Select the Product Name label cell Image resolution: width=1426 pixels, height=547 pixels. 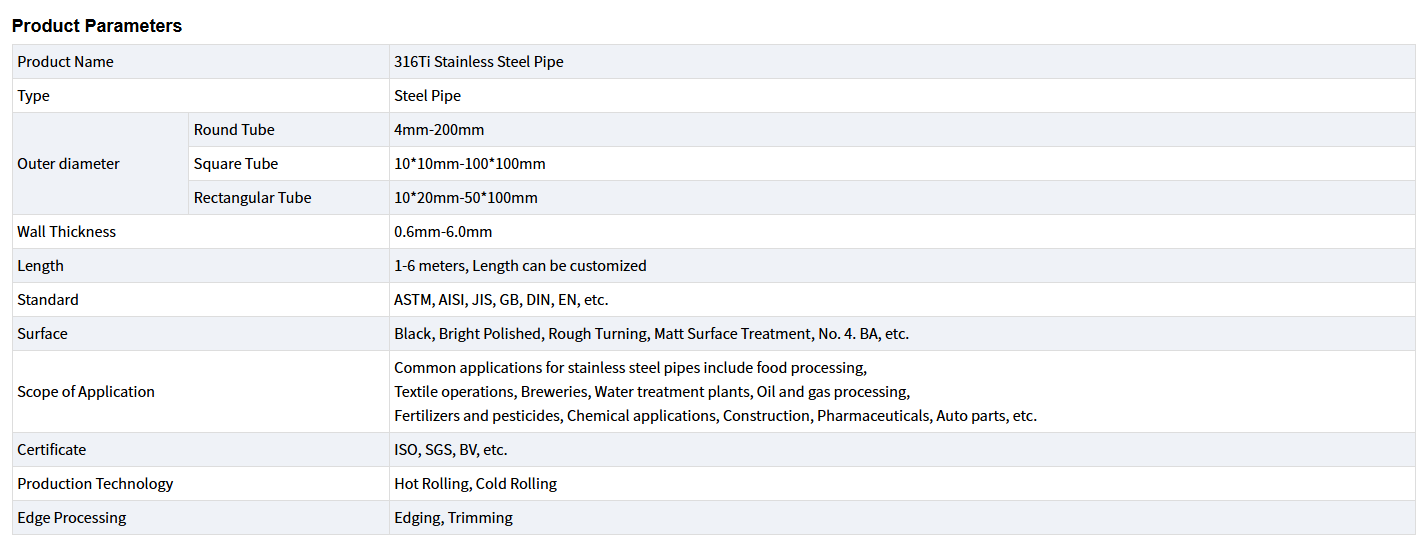click(66, 62)
